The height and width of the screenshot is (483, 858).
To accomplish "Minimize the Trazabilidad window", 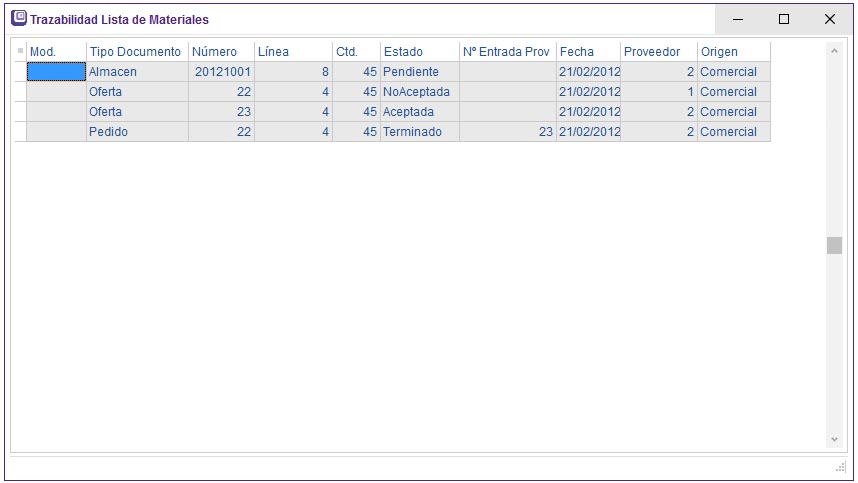I will [738, 19].
